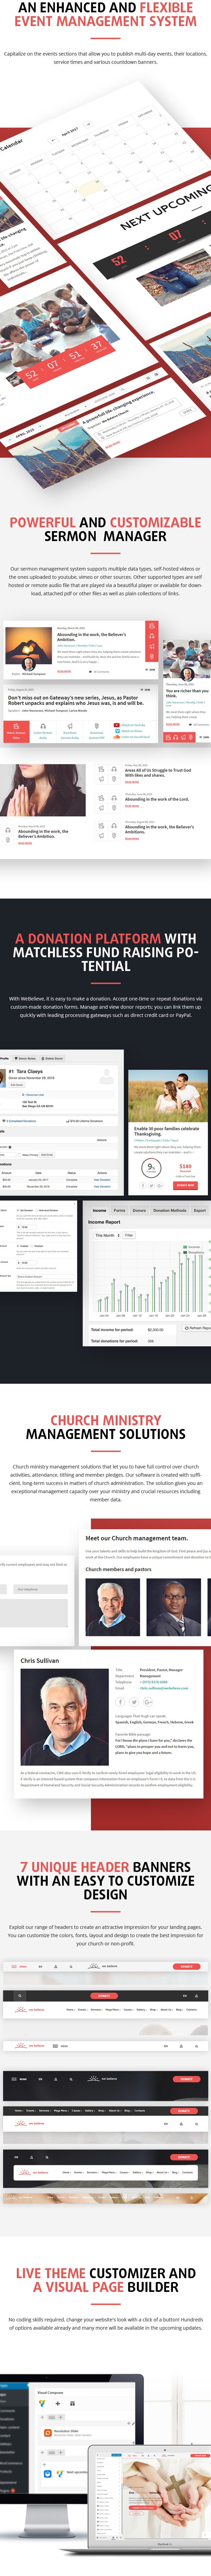Viewport: 211px width, 2576px height.
Task: Open the This Month period dropdown
Action: click(106, 1235)
